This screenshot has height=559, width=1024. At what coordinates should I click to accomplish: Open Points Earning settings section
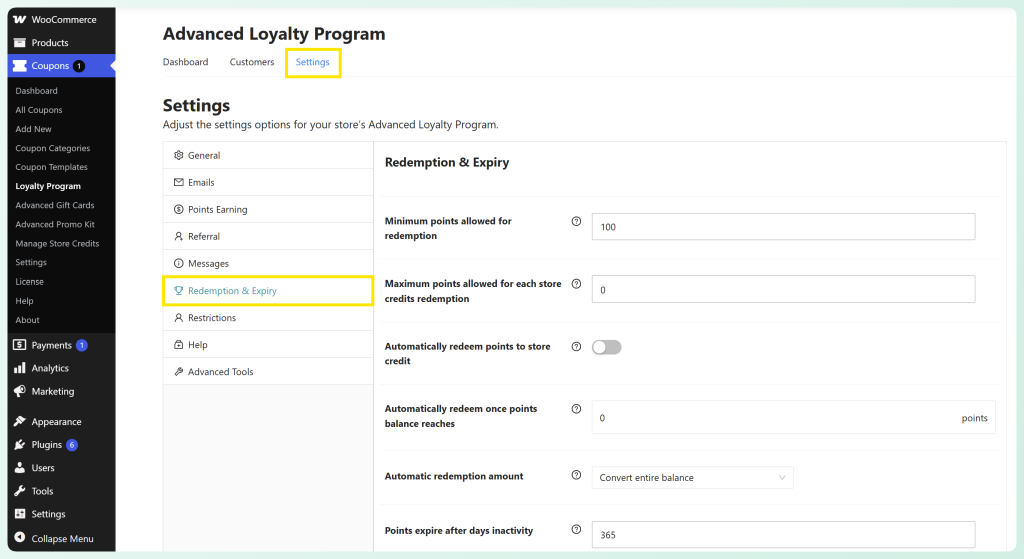click(x=268, y=210)
